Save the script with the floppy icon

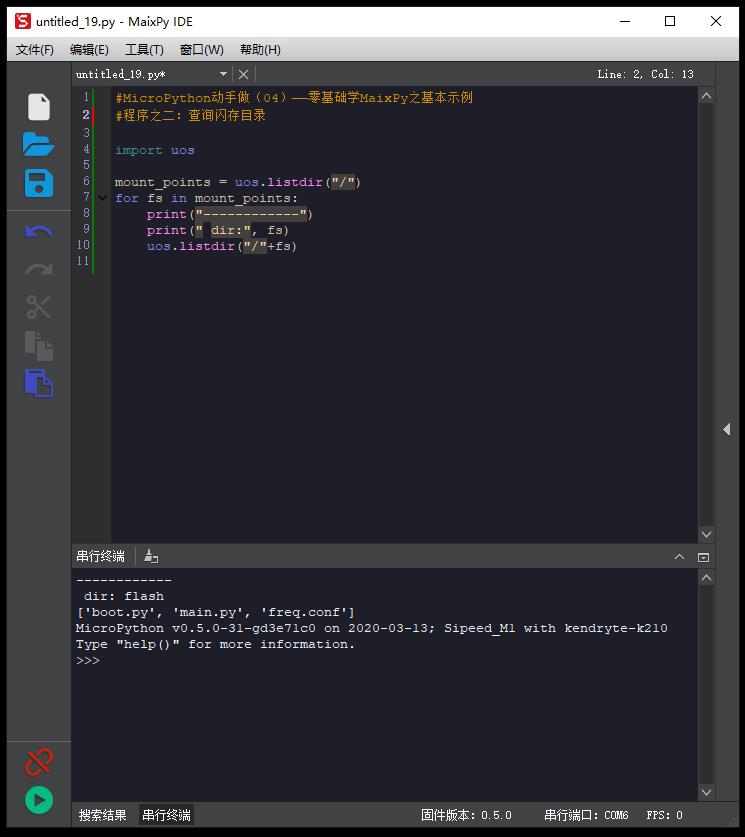(38, 184)
